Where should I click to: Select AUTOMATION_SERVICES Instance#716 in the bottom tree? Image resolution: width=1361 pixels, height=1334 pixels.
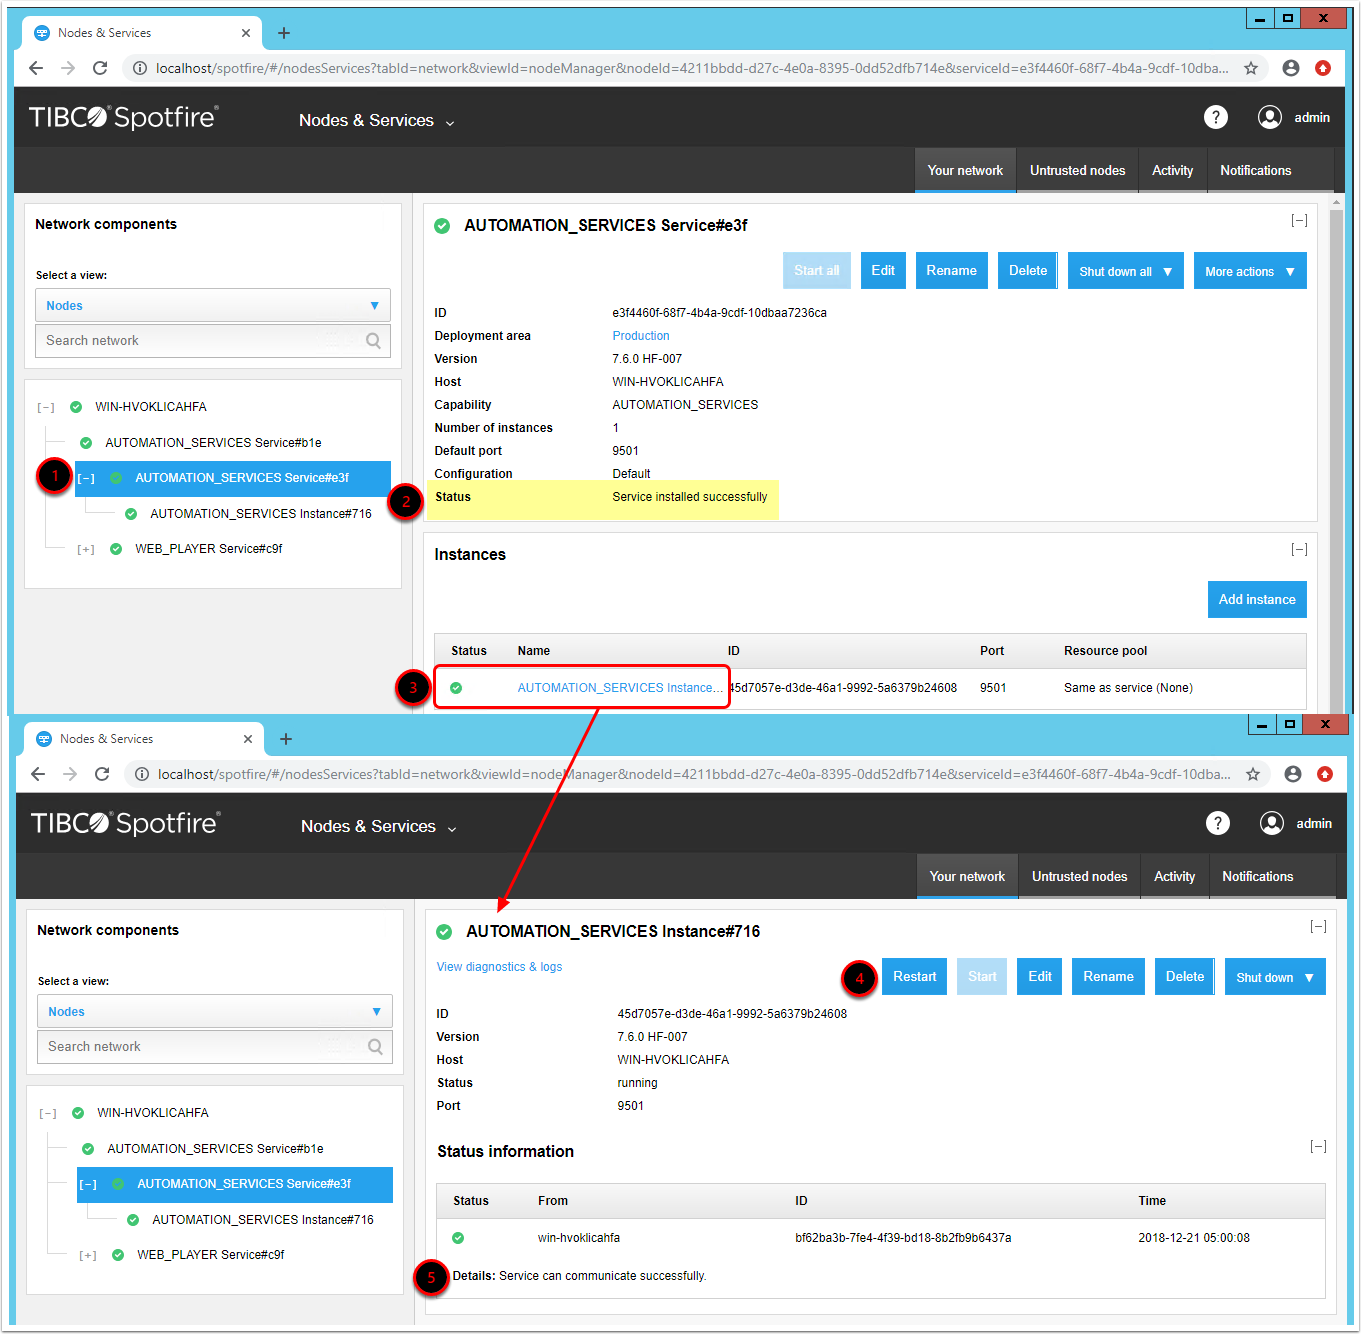coord(263,1220)
